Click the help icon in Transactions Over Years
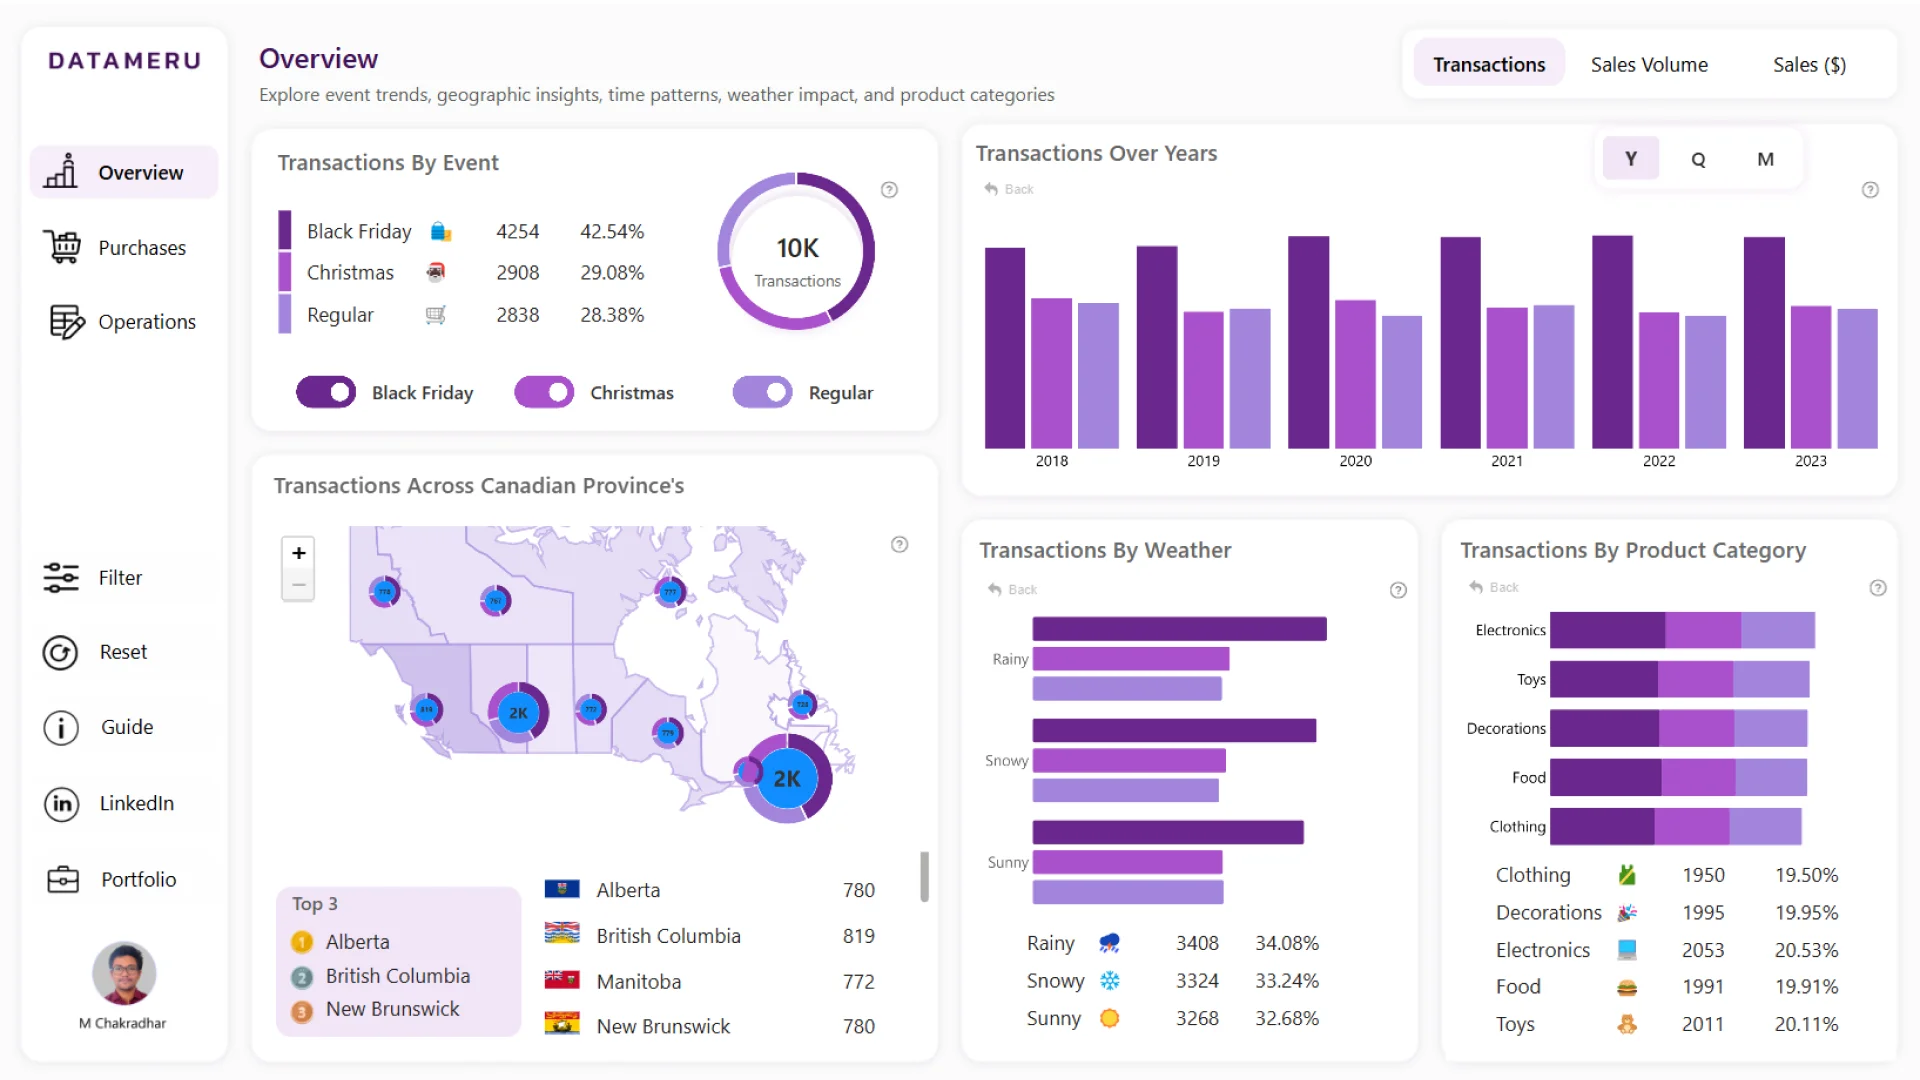 [x=1870, y=190]
